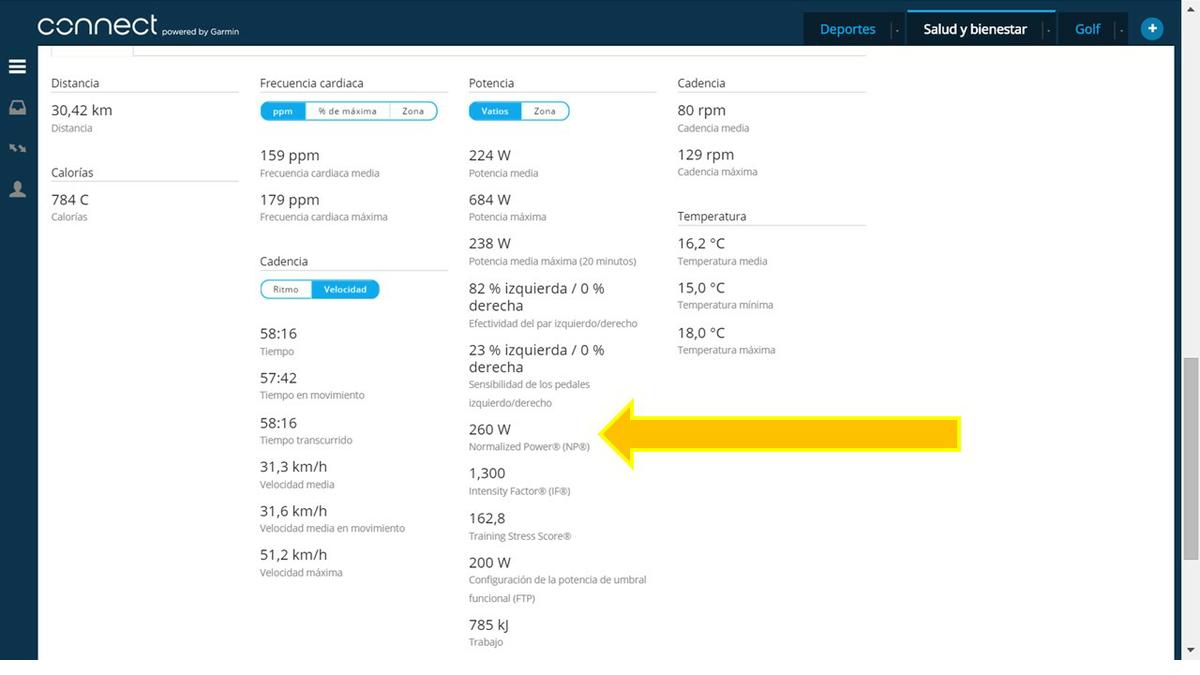The image size is (1200, 675).
Task: Open the user profile sidebar icon
Action: [x=17, y=189]
